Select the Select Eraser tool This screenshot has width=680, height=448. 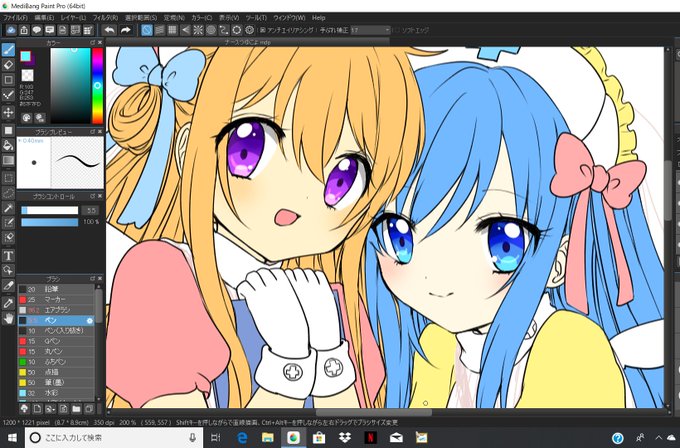click(x=8, y=238)
